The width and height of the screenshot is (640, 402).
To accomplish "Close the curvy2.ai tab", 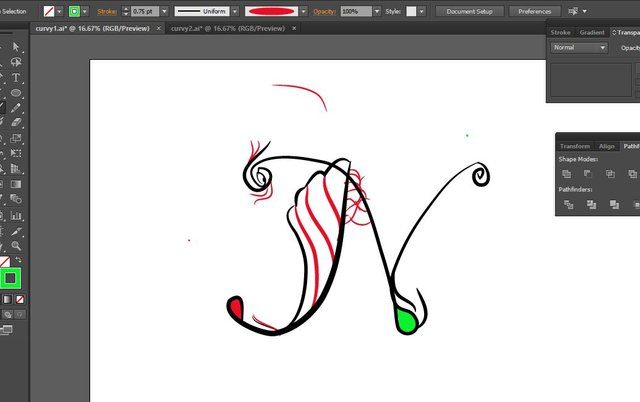I will coord(294,28).
